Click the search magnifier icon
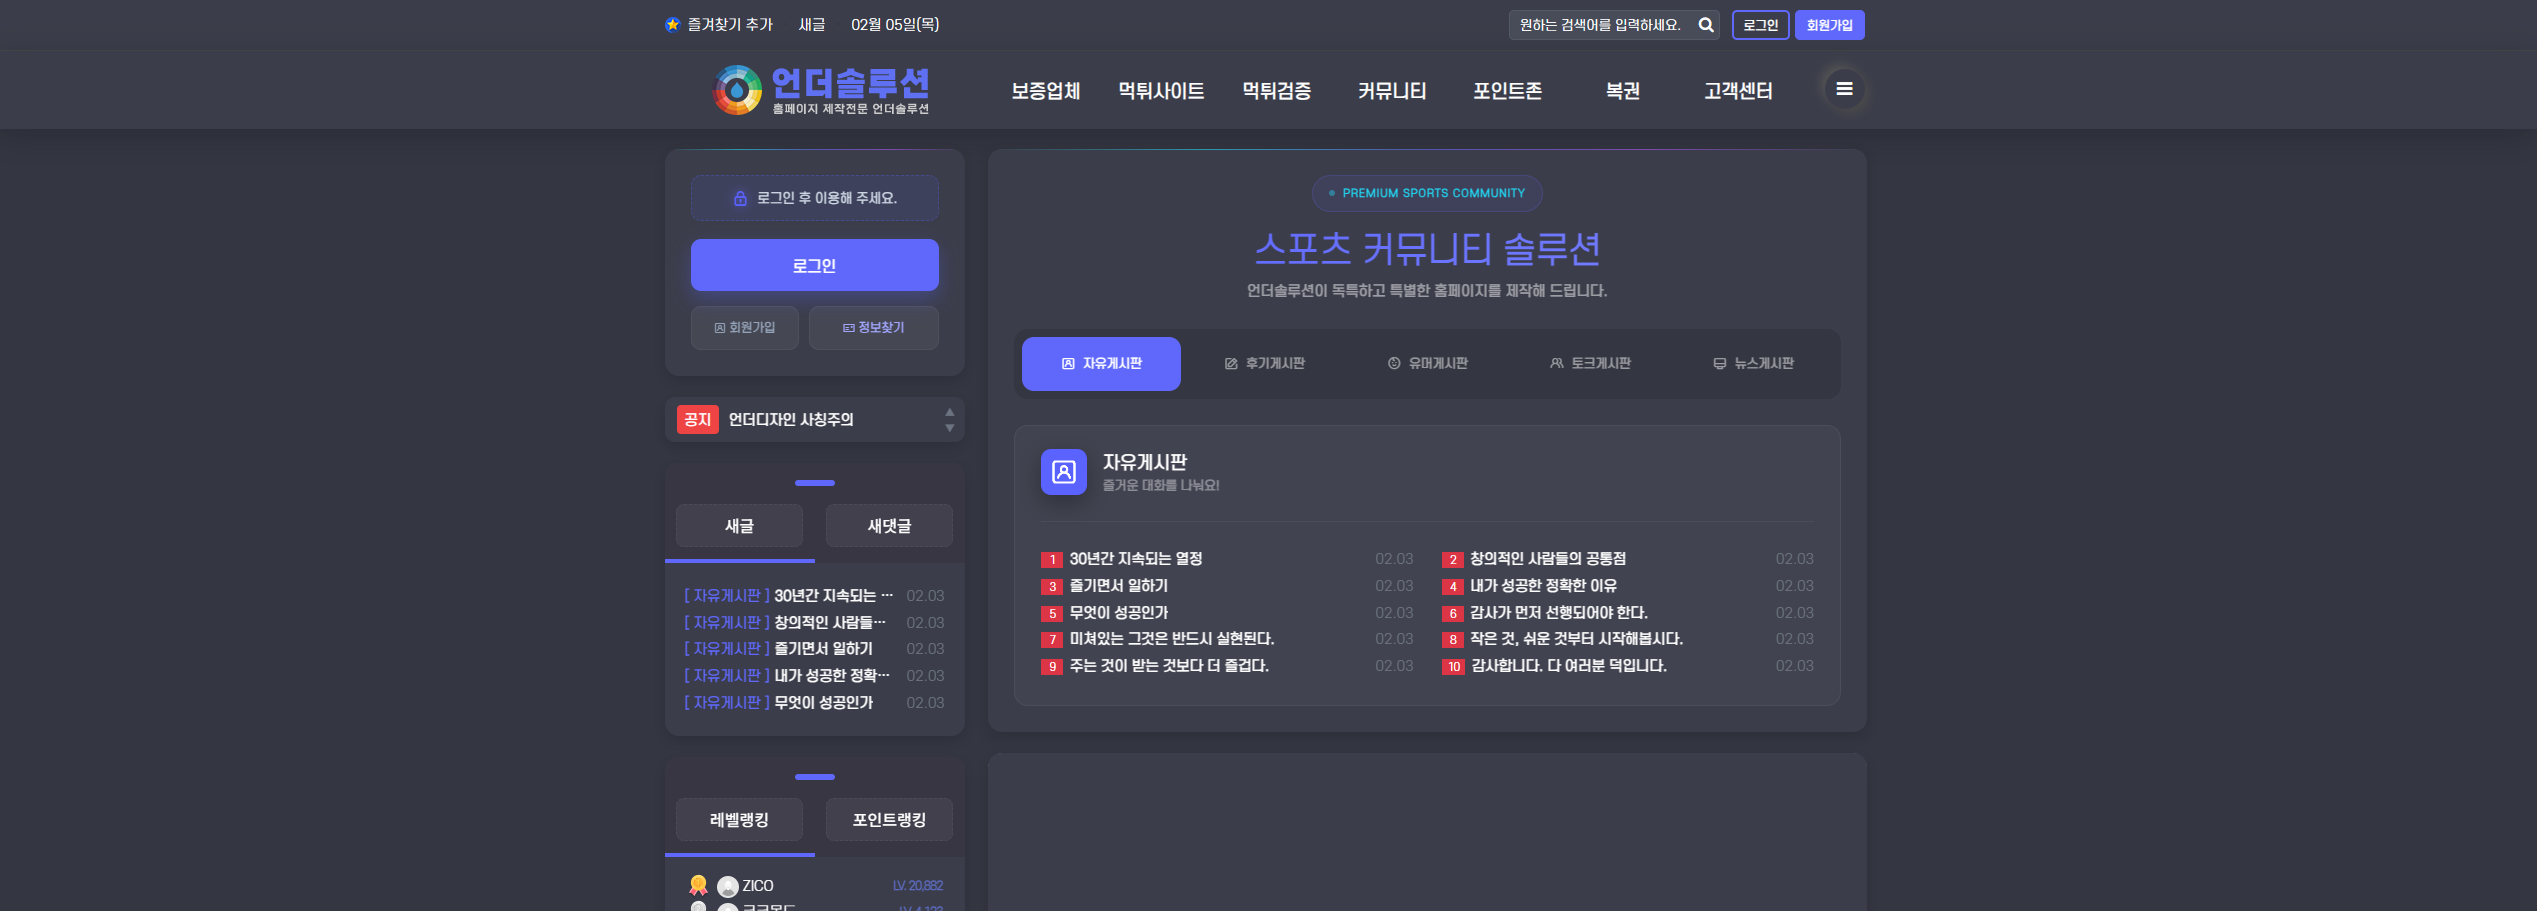The height and width of the screenshot is (911, 2537). tap(1706, 25)
